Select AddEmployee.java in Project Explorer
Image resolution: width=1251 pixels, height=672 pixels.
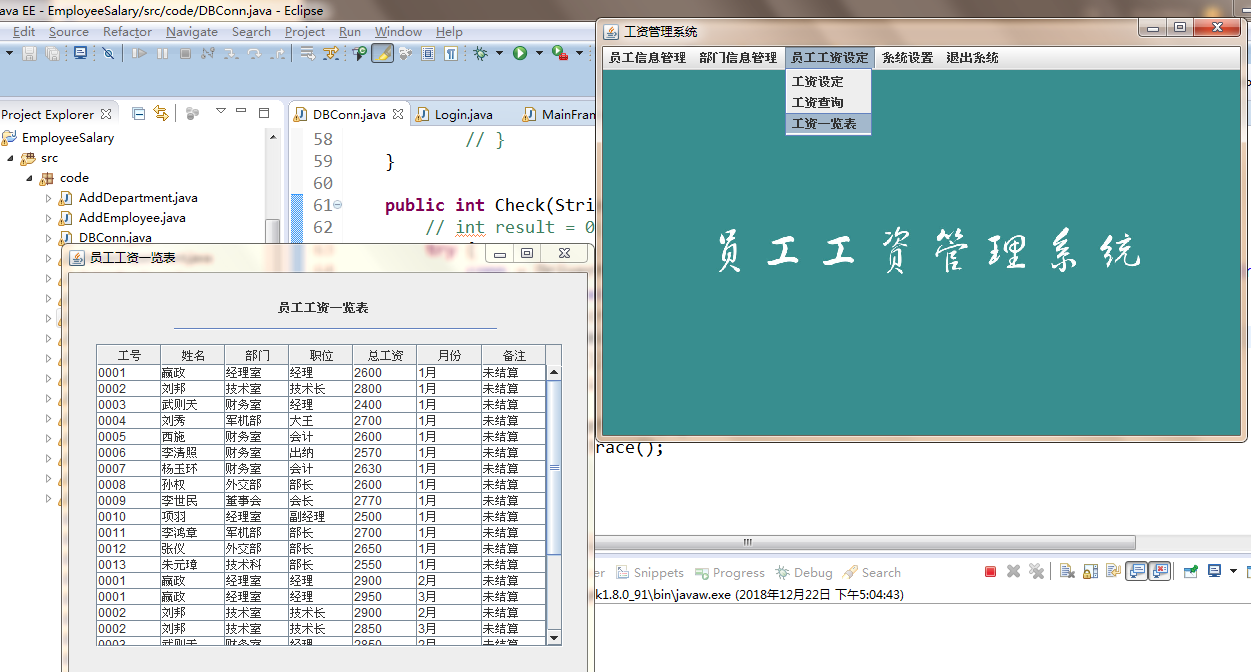point(132,218)
